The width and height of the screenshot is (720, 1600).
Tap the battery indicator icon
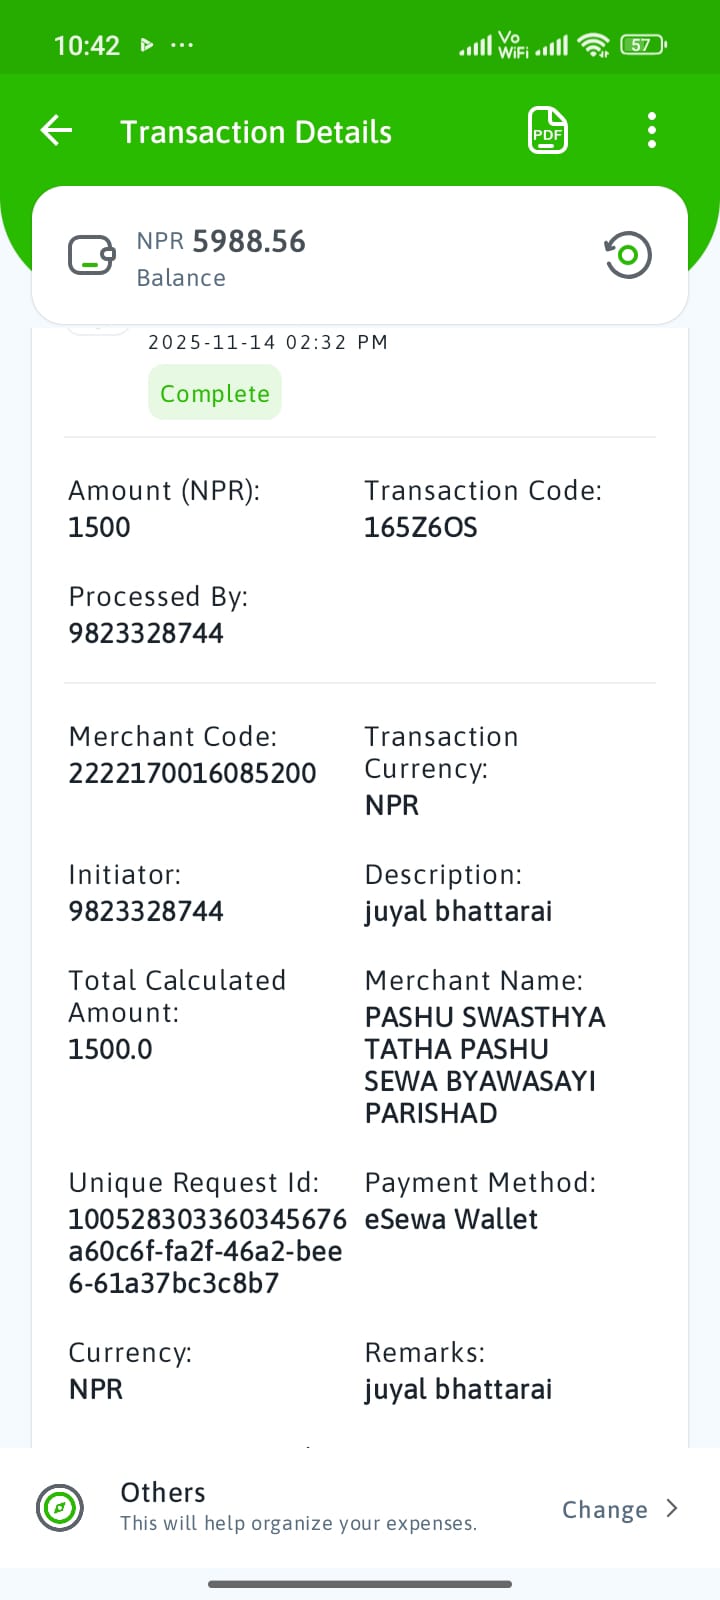point(643,45)
